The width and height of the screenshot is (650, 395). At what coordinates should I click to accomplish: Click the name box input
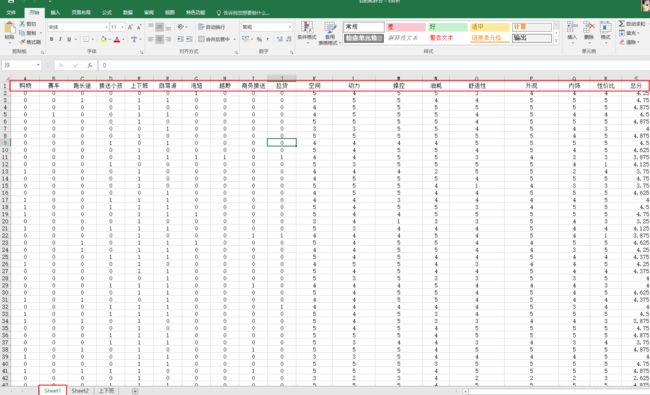[19, 65]
